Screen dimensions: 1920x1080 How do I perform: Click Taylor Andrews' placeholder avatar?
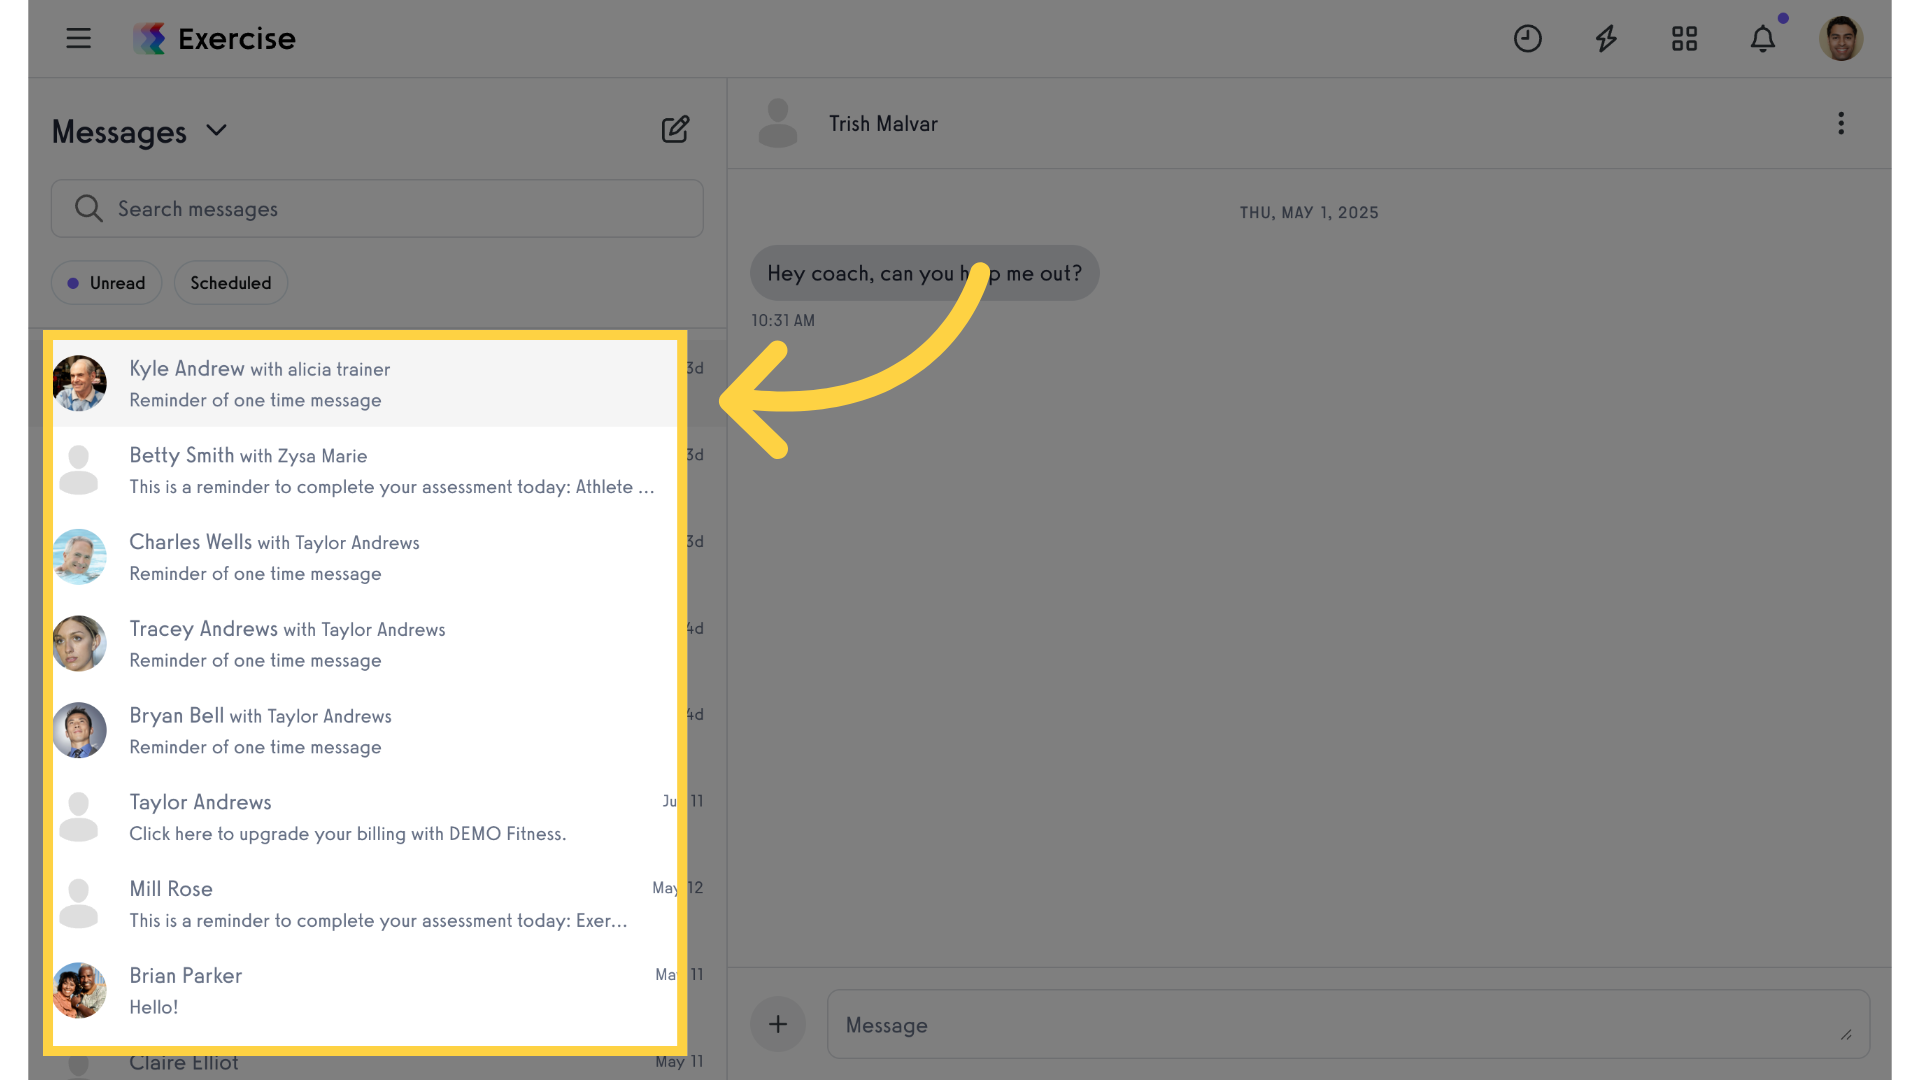click(x=79, y=817)
